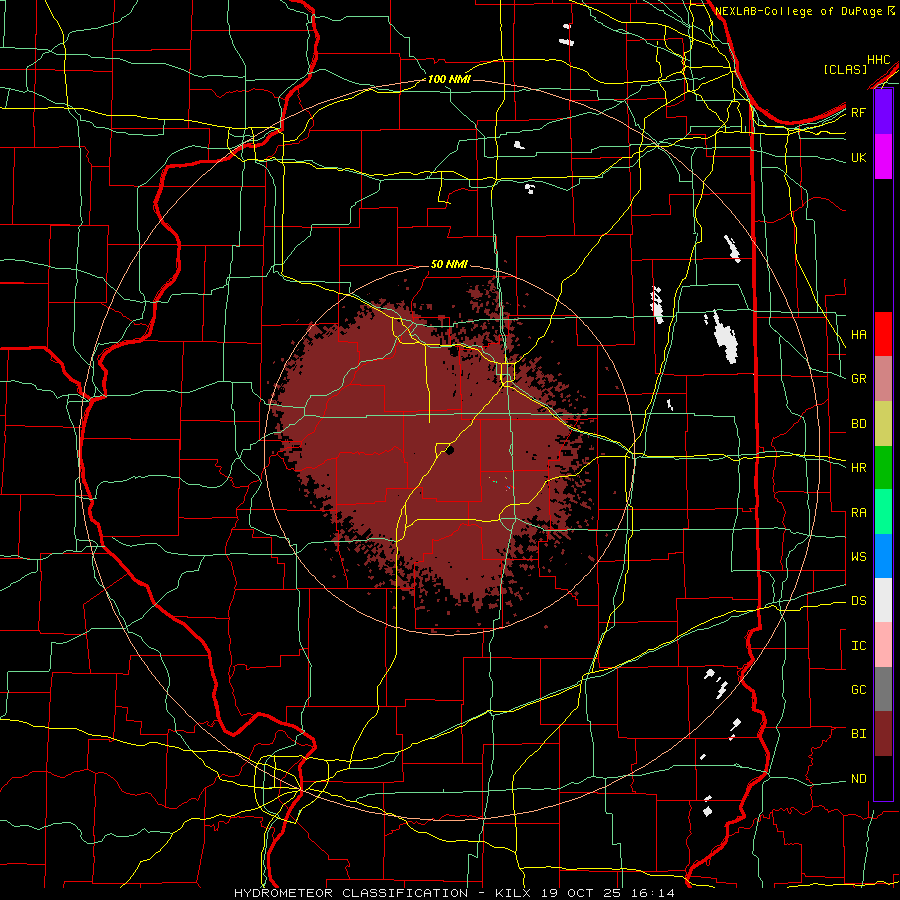The image size is (900, 900).
Task: Select the red HA legend swatch
Action: (x=883, y=334)
